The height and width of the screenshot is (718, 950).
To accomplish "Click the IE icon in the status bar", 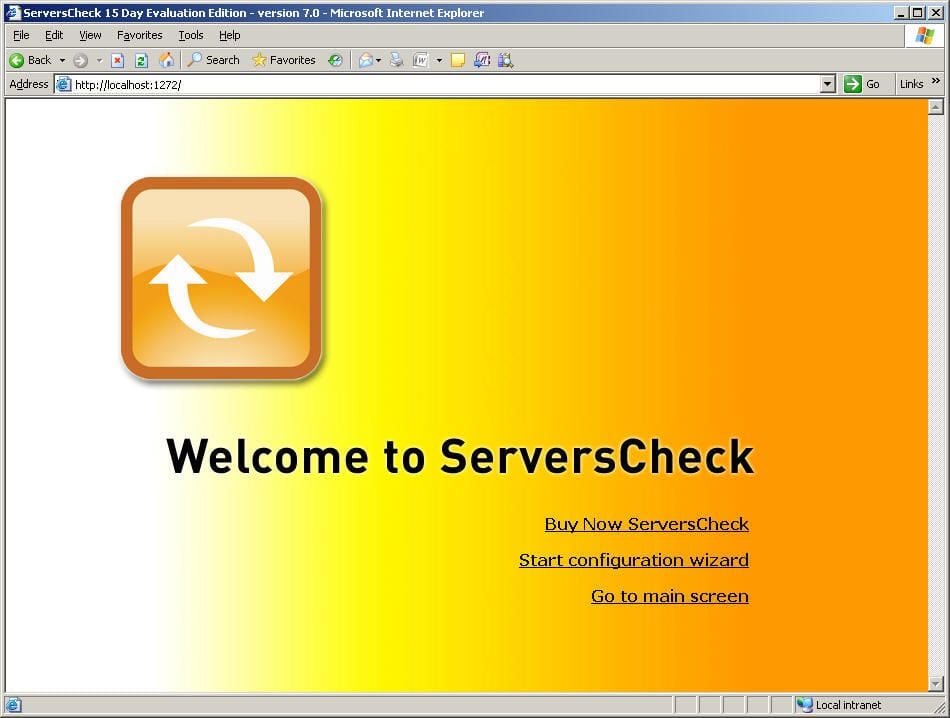I will coord(13,705).
